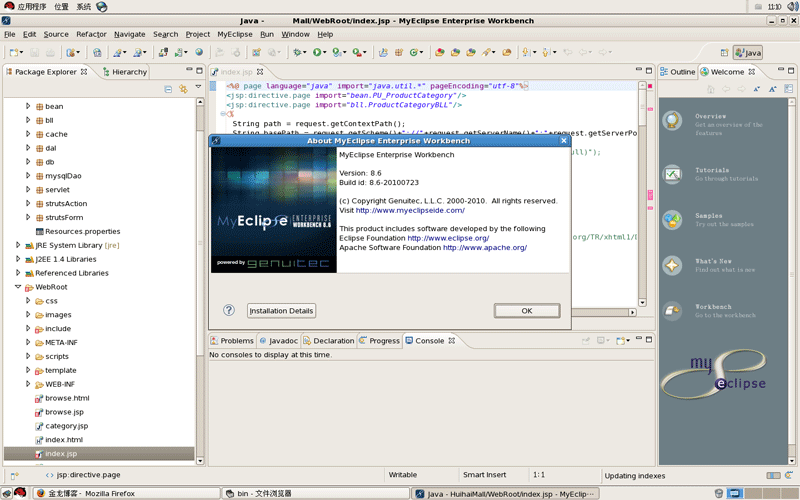800x500 pixels.
Task: Open the myeclipseide.com link
Action: 410,210
